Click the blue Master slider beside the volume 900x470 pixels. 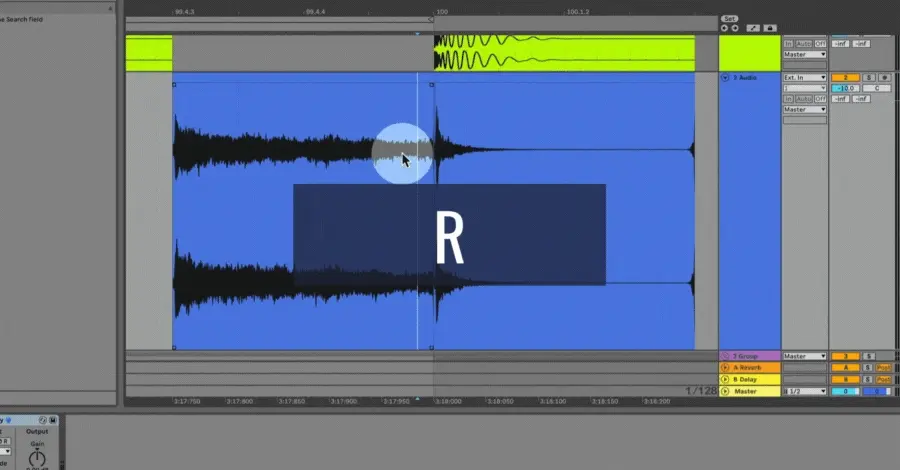pos(876,391)
